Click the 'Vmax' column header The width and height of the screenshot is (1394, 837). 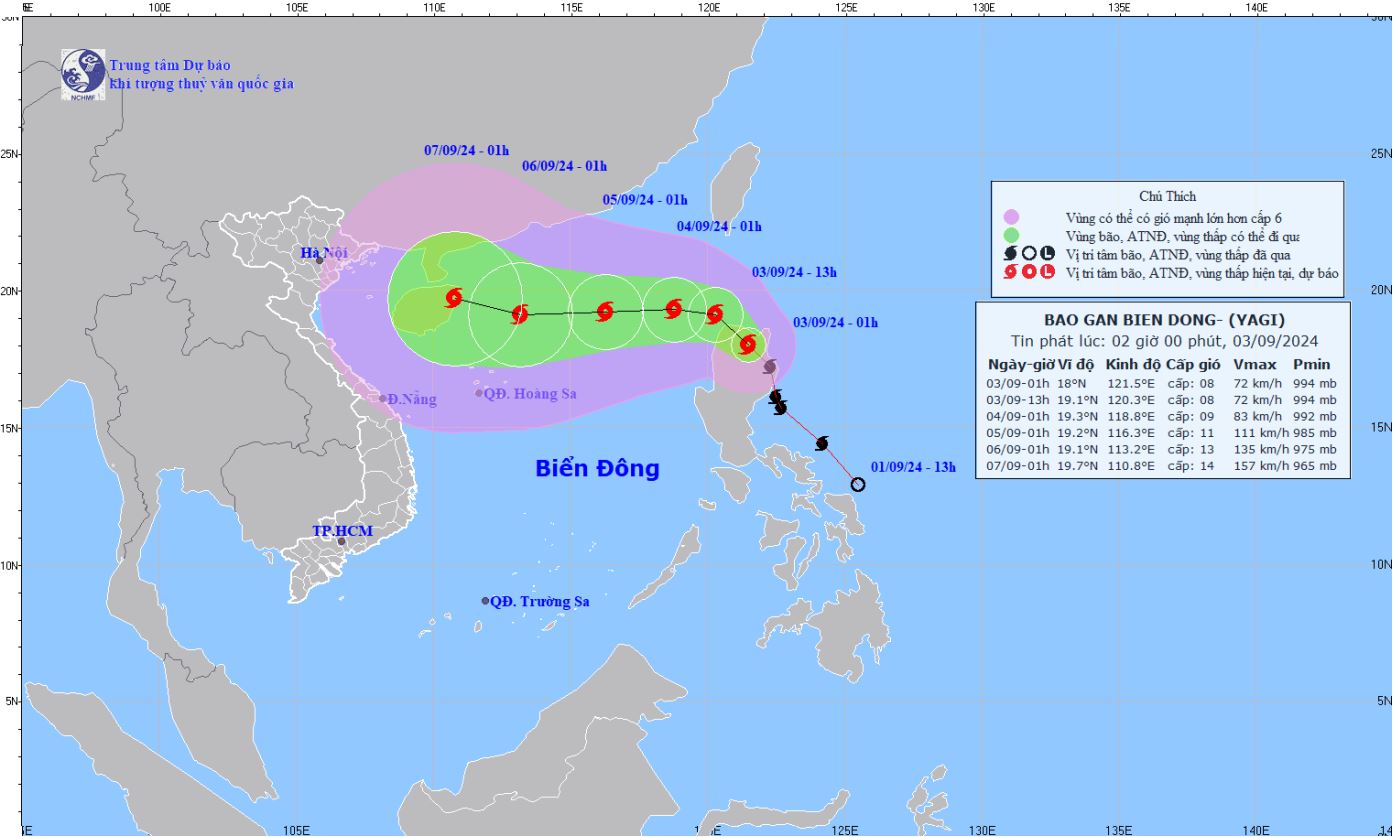pyautogui.click(x=1254, y=364)
